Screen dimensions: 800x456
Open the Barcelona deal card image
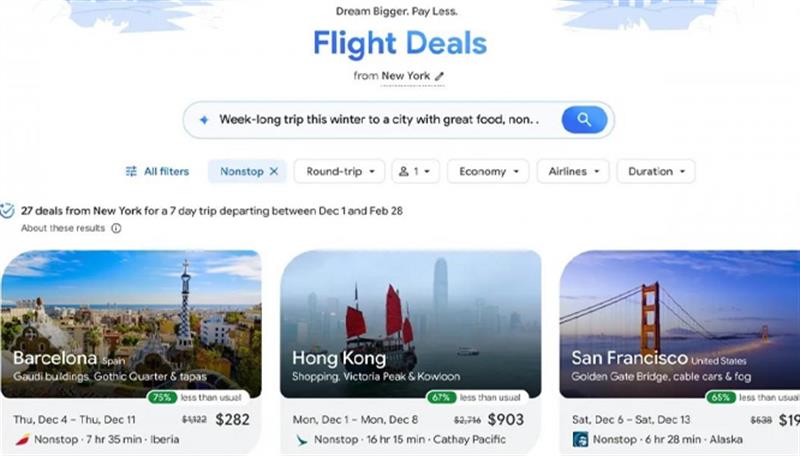point(131,324)
